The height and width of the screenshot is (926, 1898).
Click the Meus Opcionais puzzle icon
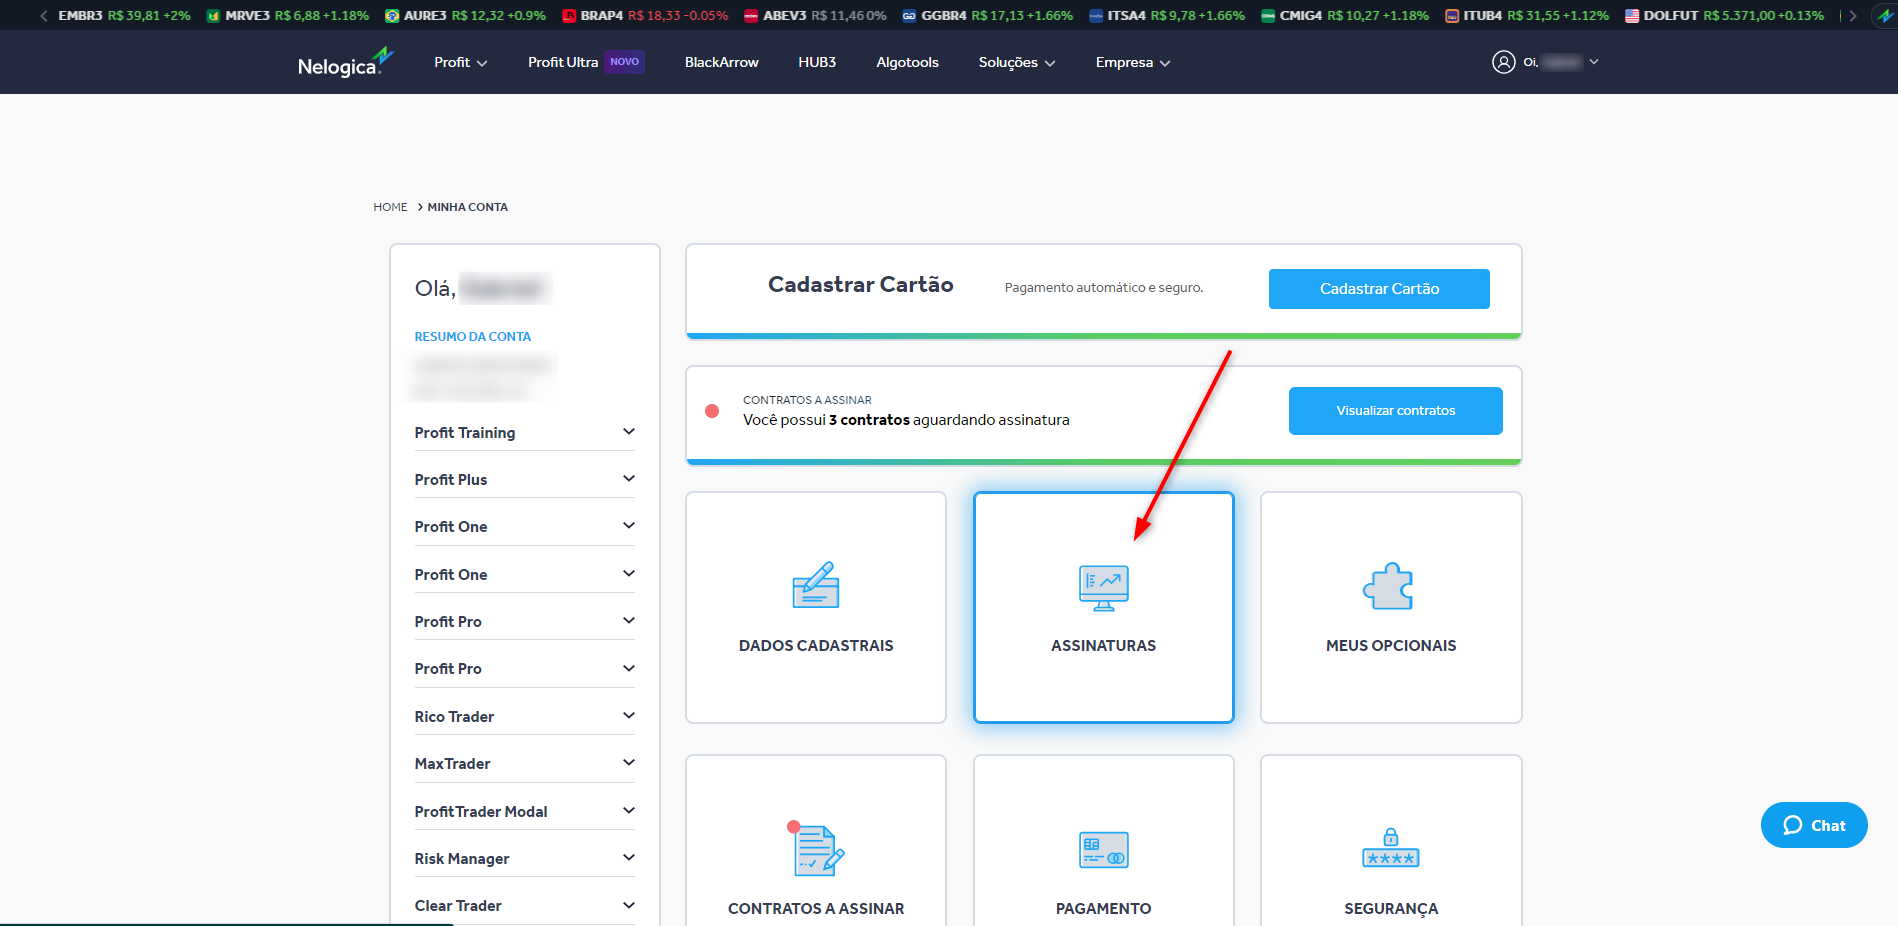[x=1389, y=586]
